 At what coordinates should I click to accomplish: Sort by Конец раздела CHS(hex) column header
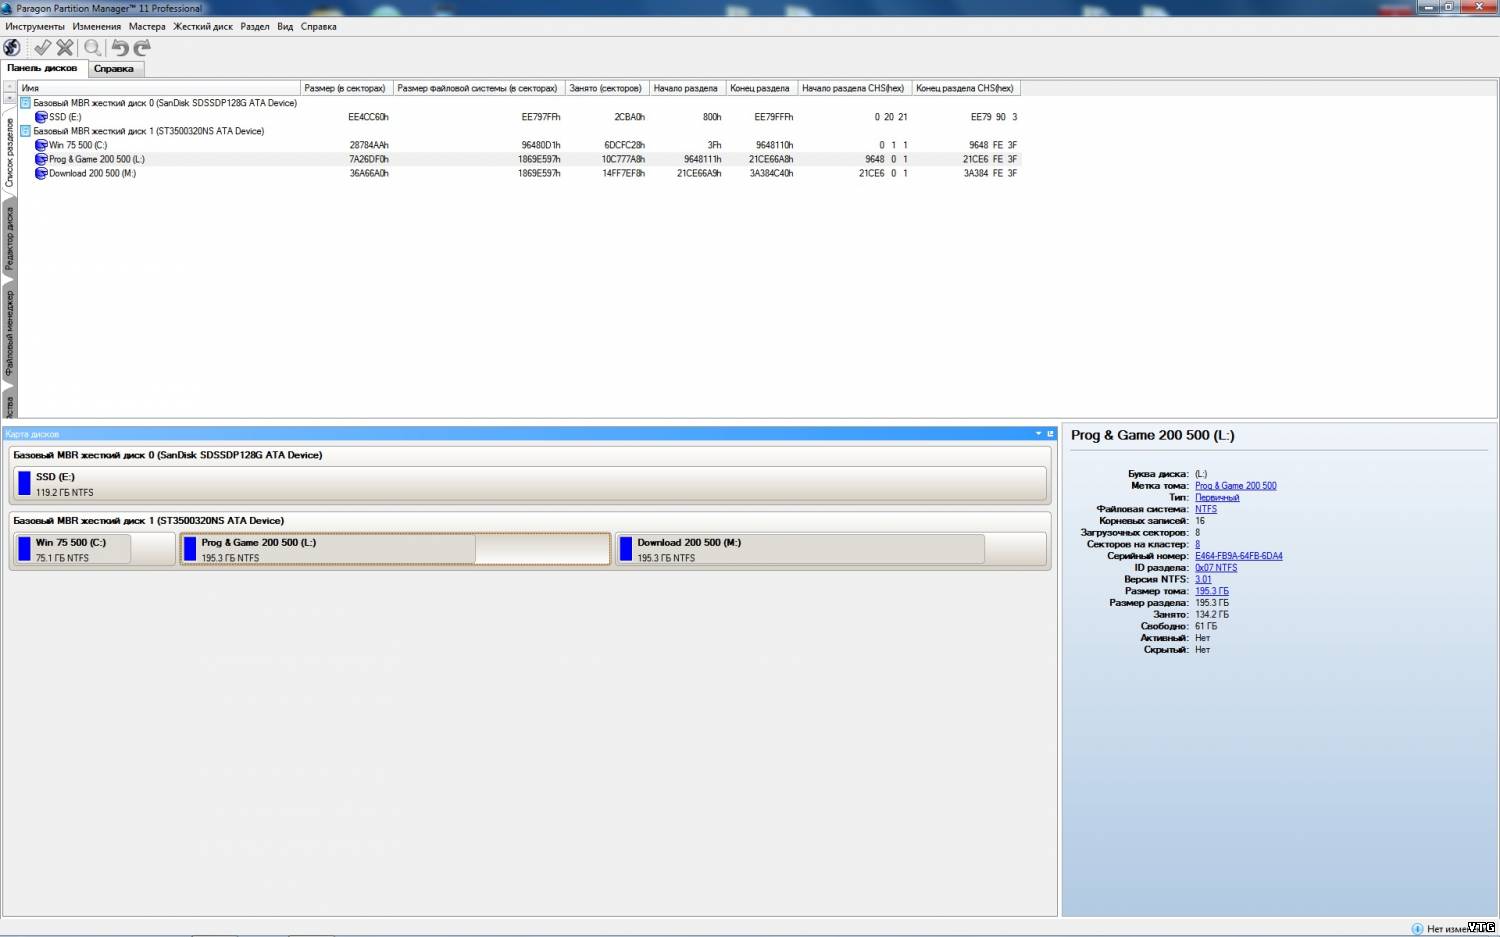click(966, 88)
